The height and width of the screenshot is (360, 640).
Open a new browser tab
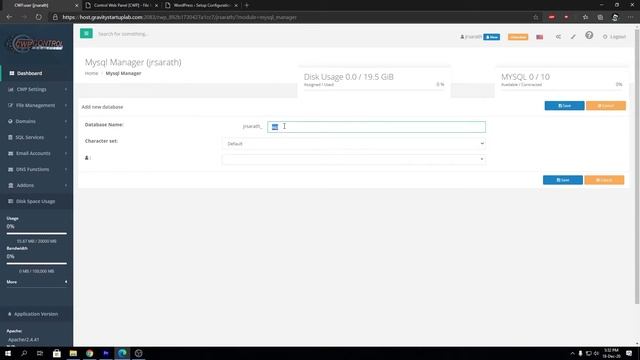(x=247, y=5)
